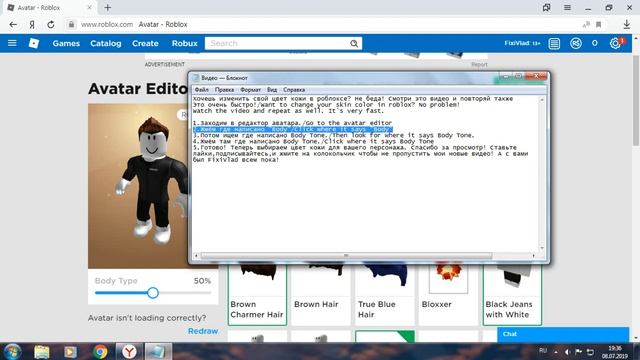The height and width of the screenshot is (360, 640).
Task: Show hidden system tray icons
Action: tap(556, 352)
